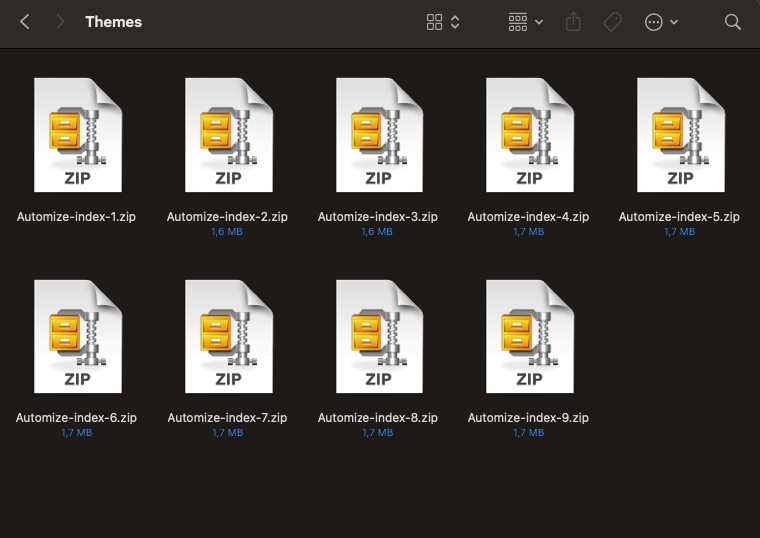
Task: Select the Automize-index-9.zip archive icon
Action: pyautogui.click(x=529, y=336)
